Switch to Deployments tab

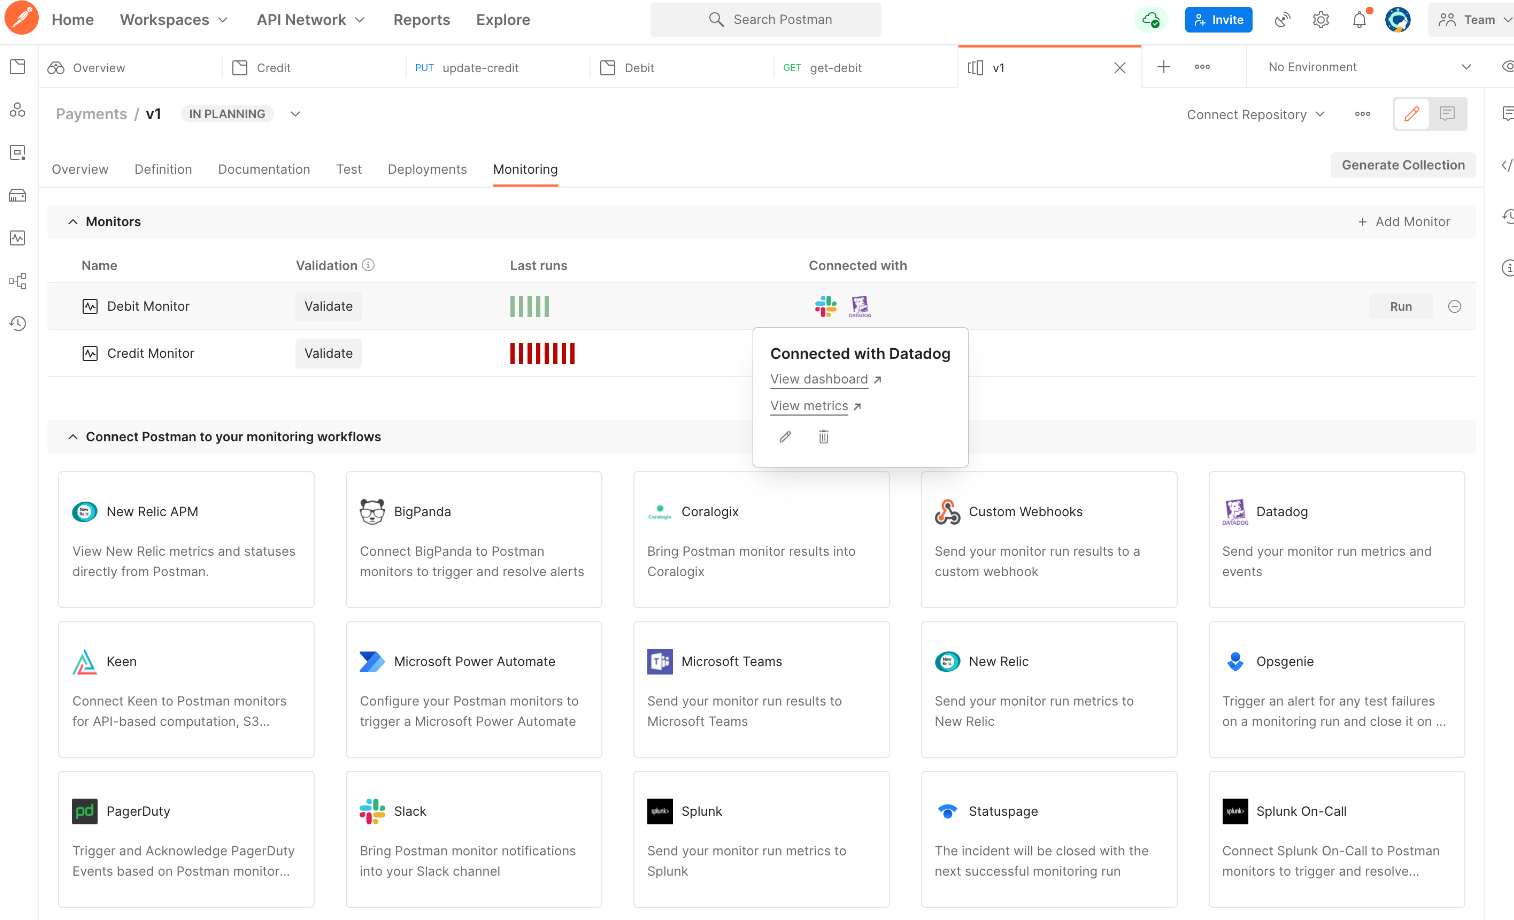427,169
